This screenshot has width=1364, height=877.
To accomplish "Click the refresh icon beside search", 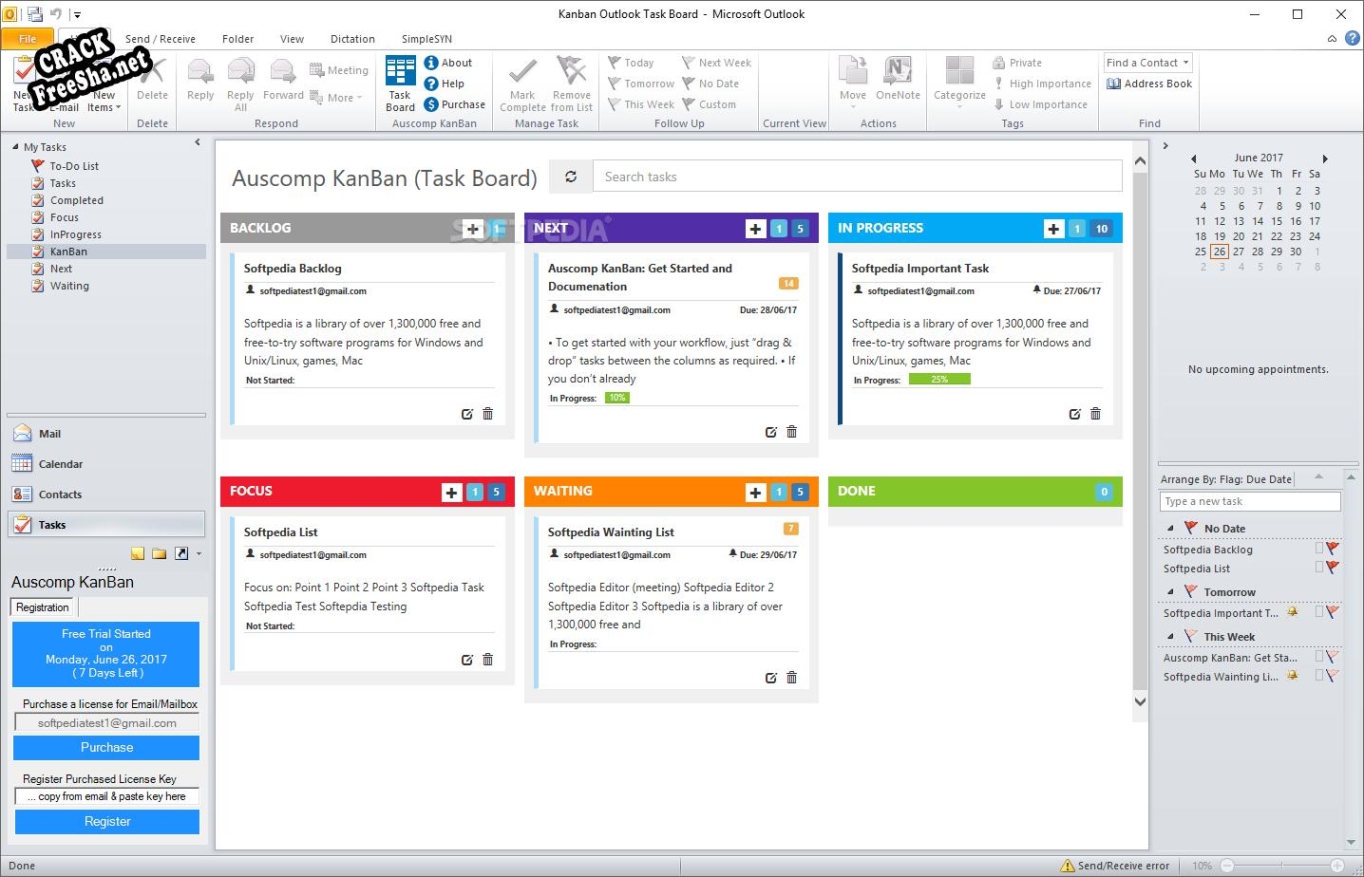I will click(571, 177).
